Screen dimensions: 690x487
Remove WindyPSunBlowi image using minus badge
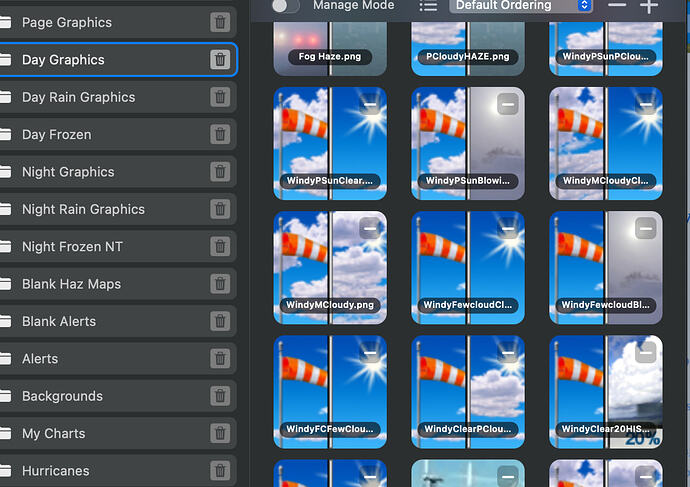[508, 105]
